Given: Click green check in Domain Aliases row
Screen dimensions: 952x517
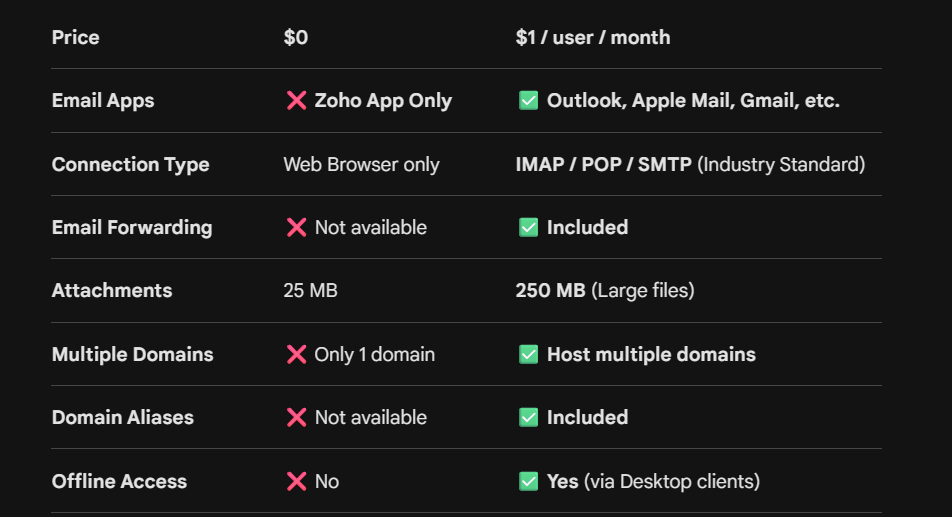Looking at the screenshot, I should click(528, 418).
